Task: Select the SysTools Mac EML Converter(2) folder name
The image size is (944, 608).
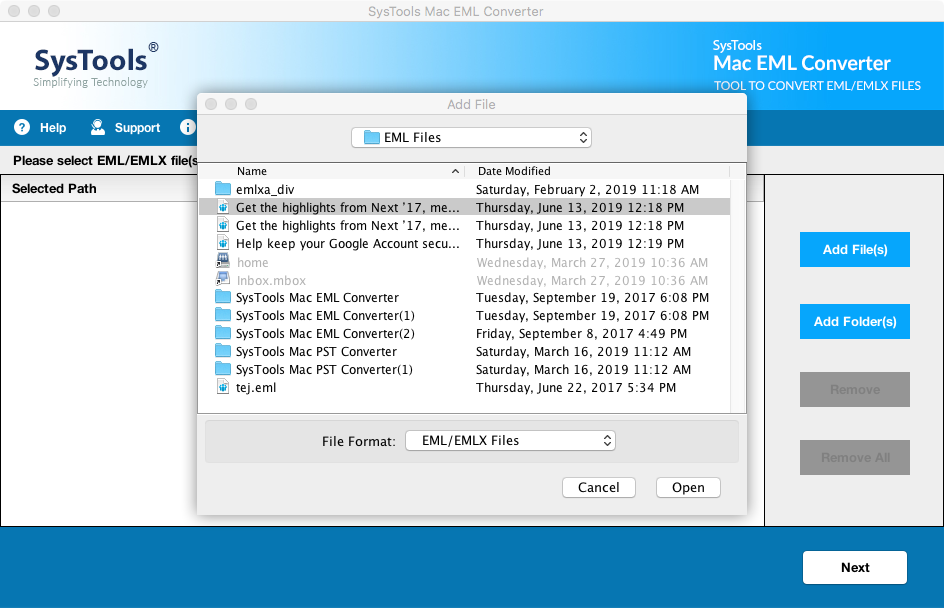Action: pos(325,333)
